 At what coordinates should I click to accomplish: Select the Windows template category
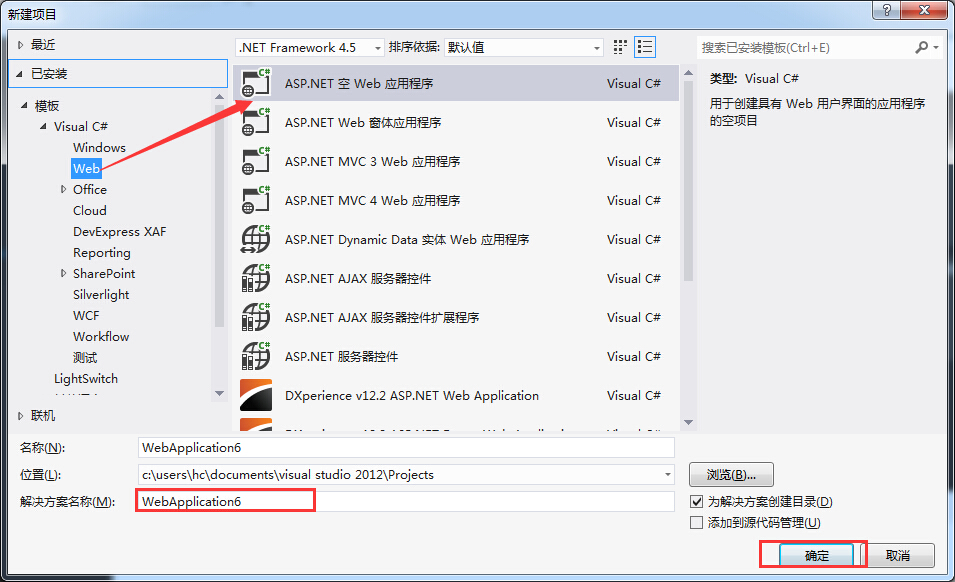coord(99,147)
